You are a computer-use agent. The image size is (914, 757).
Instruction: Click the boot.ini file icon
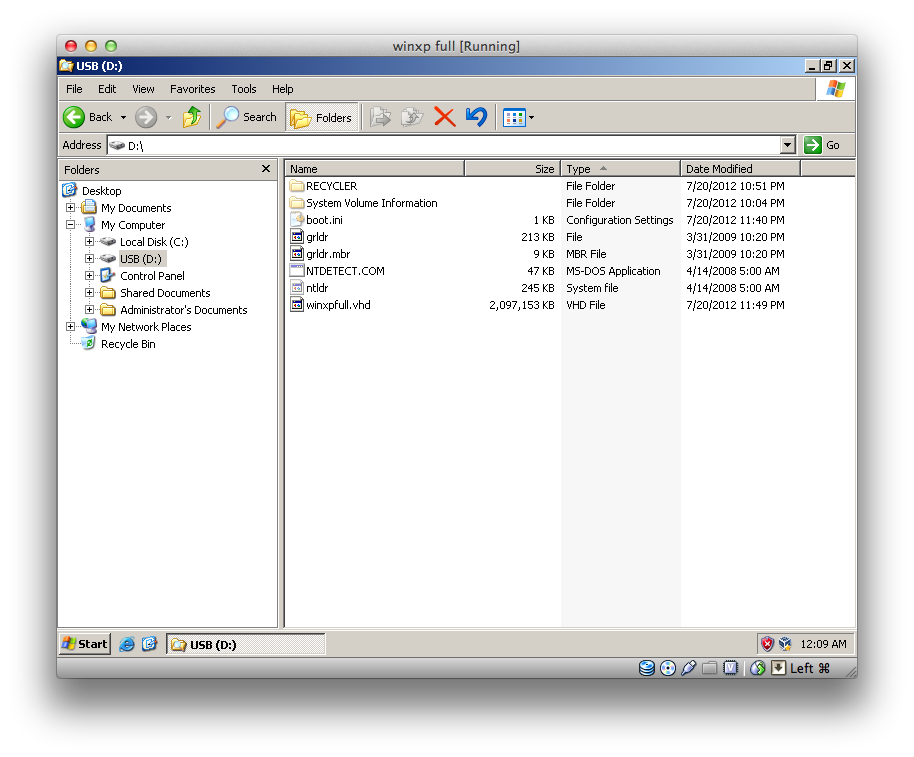tap(297, 220)
